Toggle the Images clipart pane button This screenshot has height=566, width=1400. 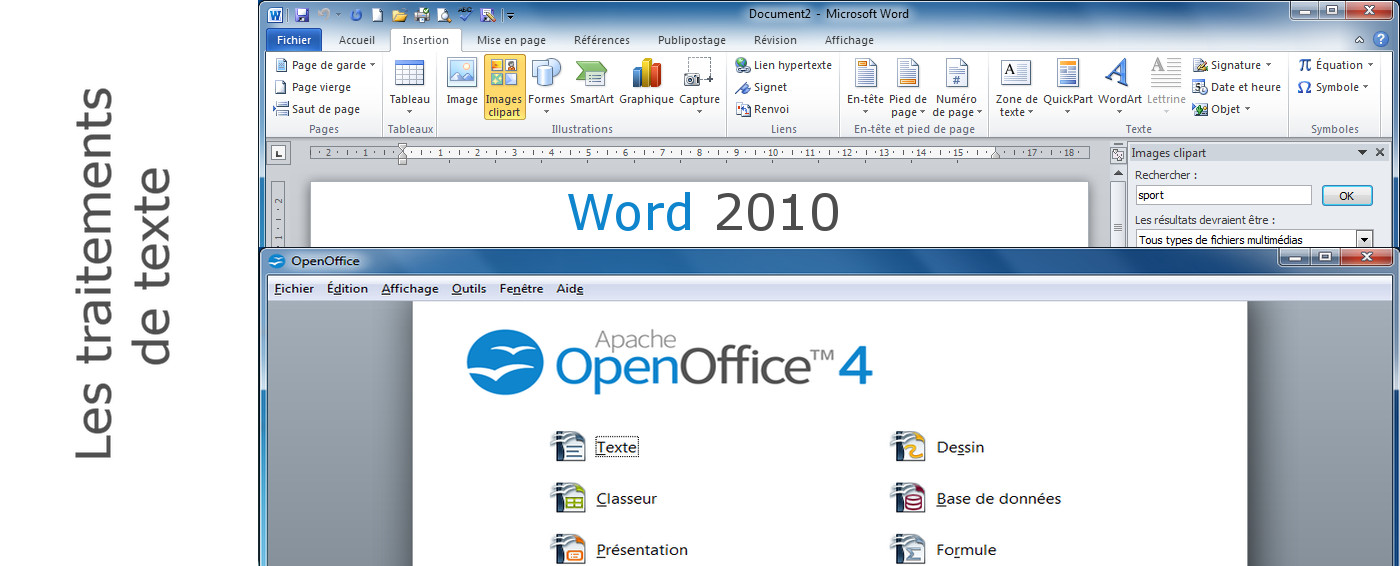tap(504, 86)
